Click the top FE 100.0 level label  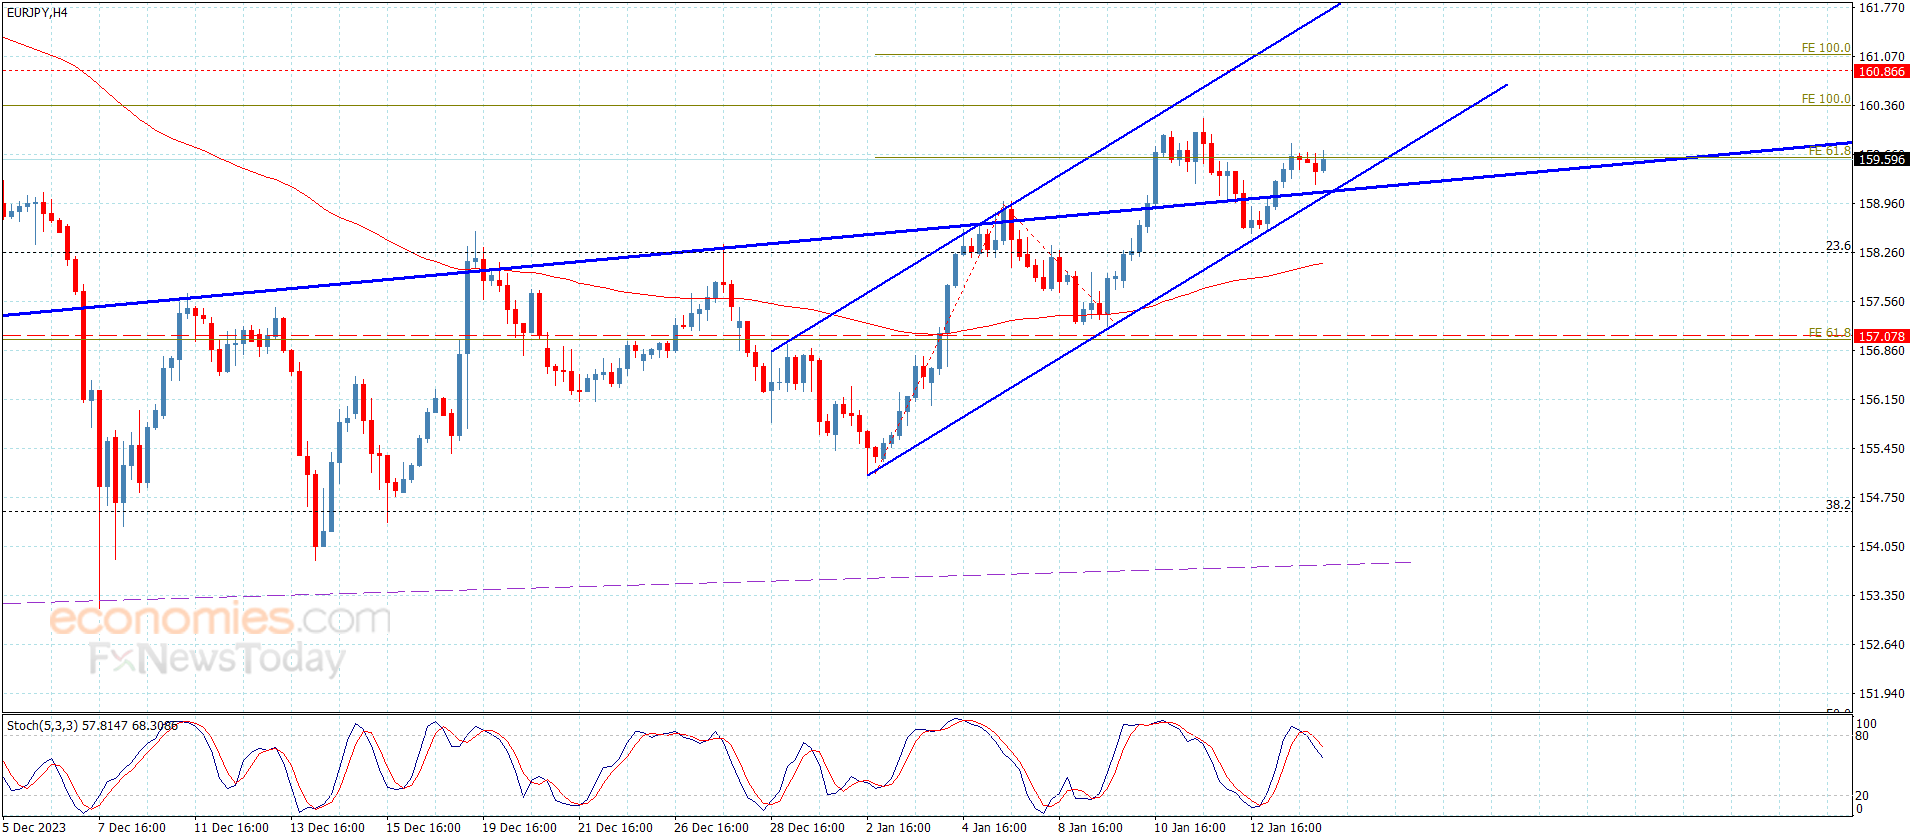click(x=1826, y=48)
